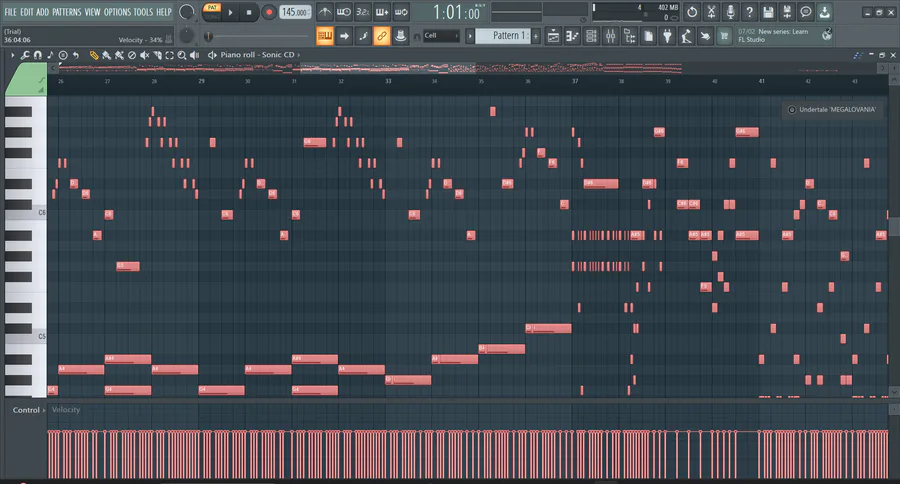Open the Browser panel icon
The image size is (900, 484).
coord(629,36)
